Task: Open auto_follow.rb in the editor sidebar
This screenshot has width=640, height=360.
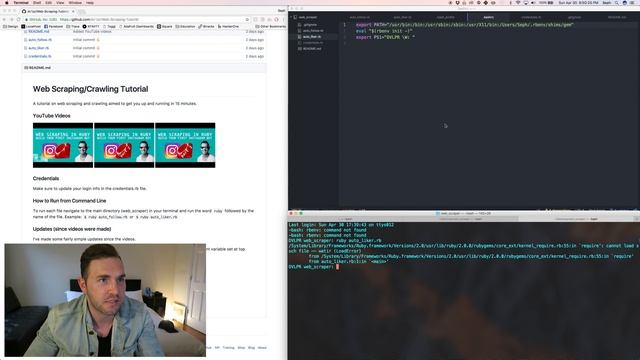Action: (x=313, y=31)
